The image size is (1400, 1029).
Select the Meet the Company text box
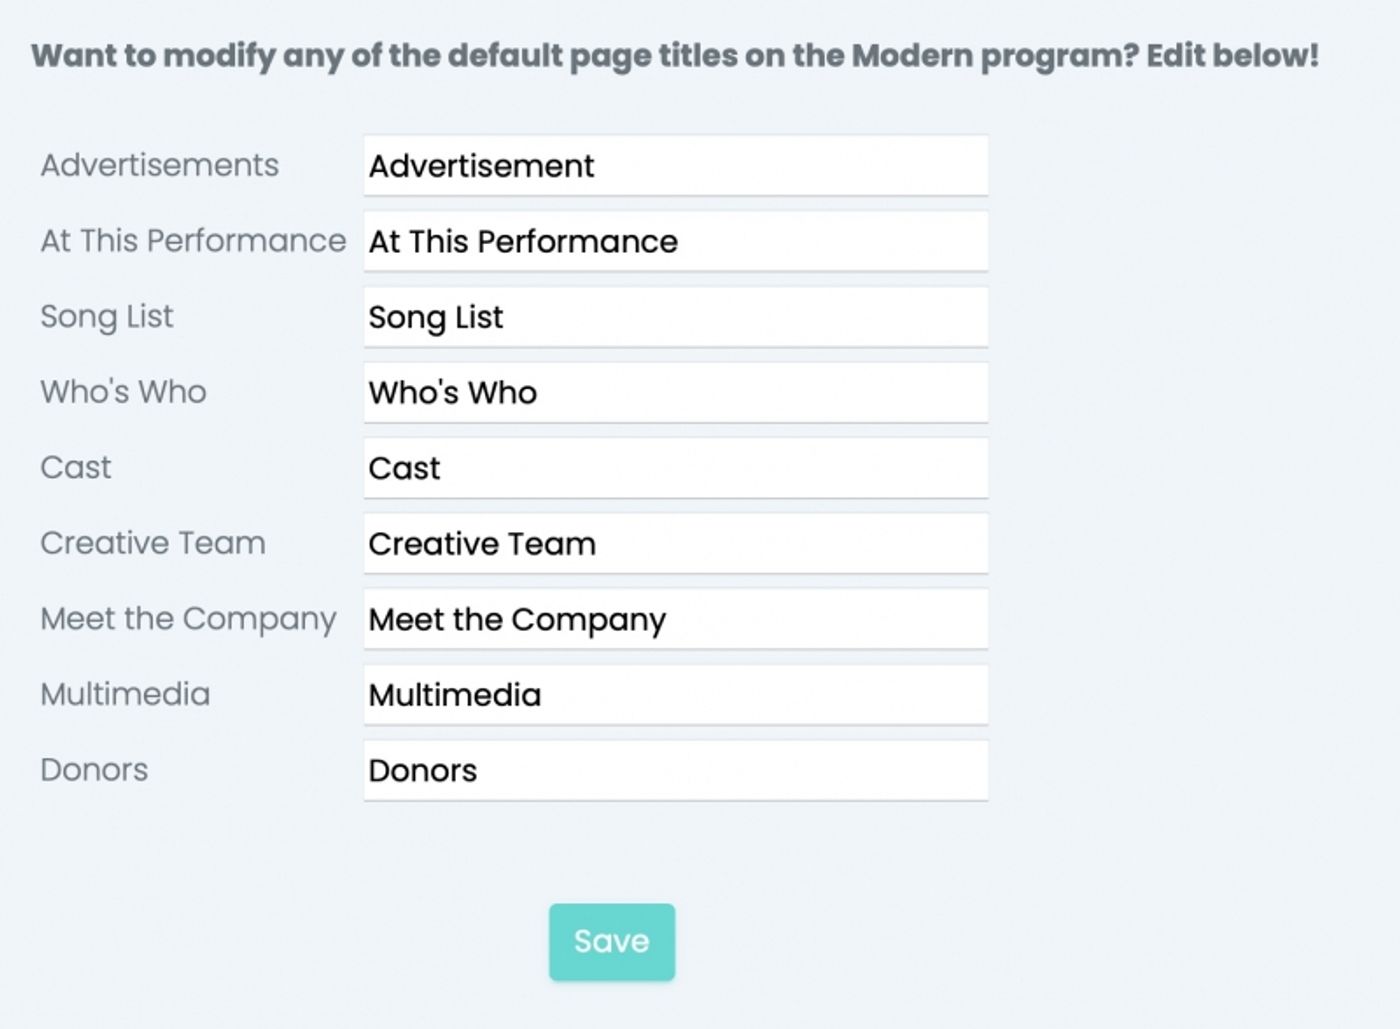pos(675,619)
